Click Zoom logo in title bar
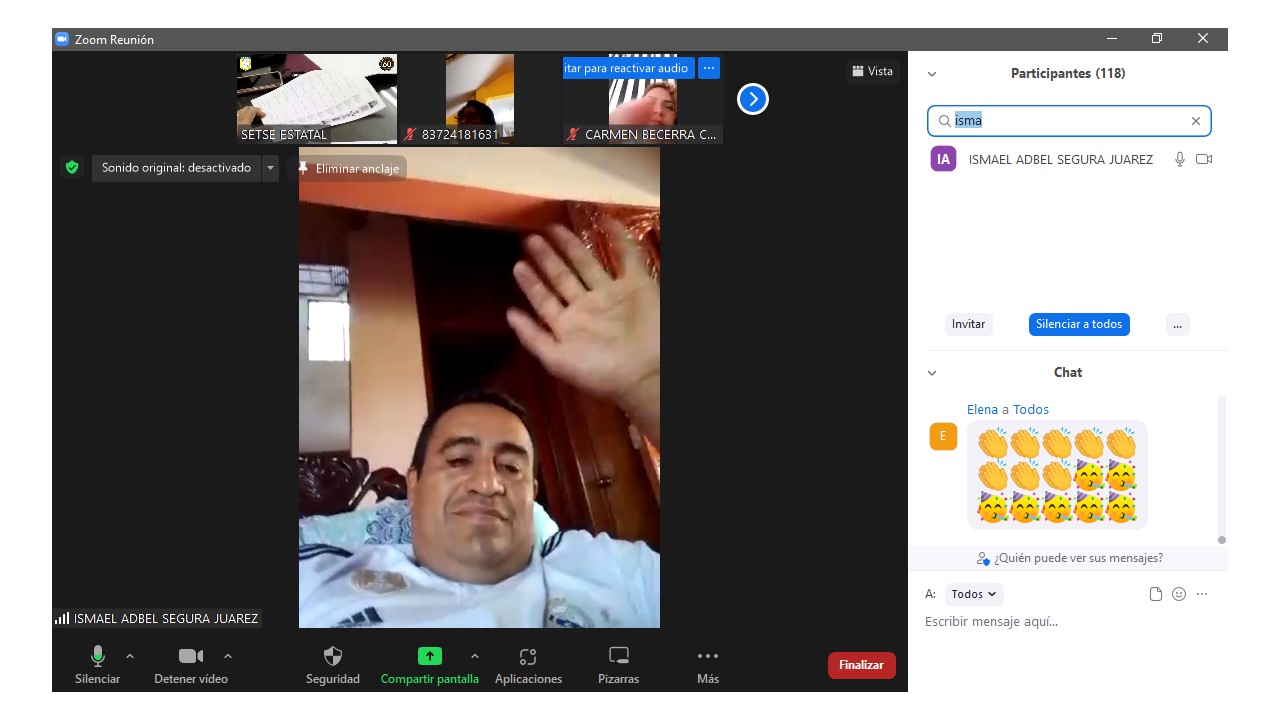 point(62,39)
